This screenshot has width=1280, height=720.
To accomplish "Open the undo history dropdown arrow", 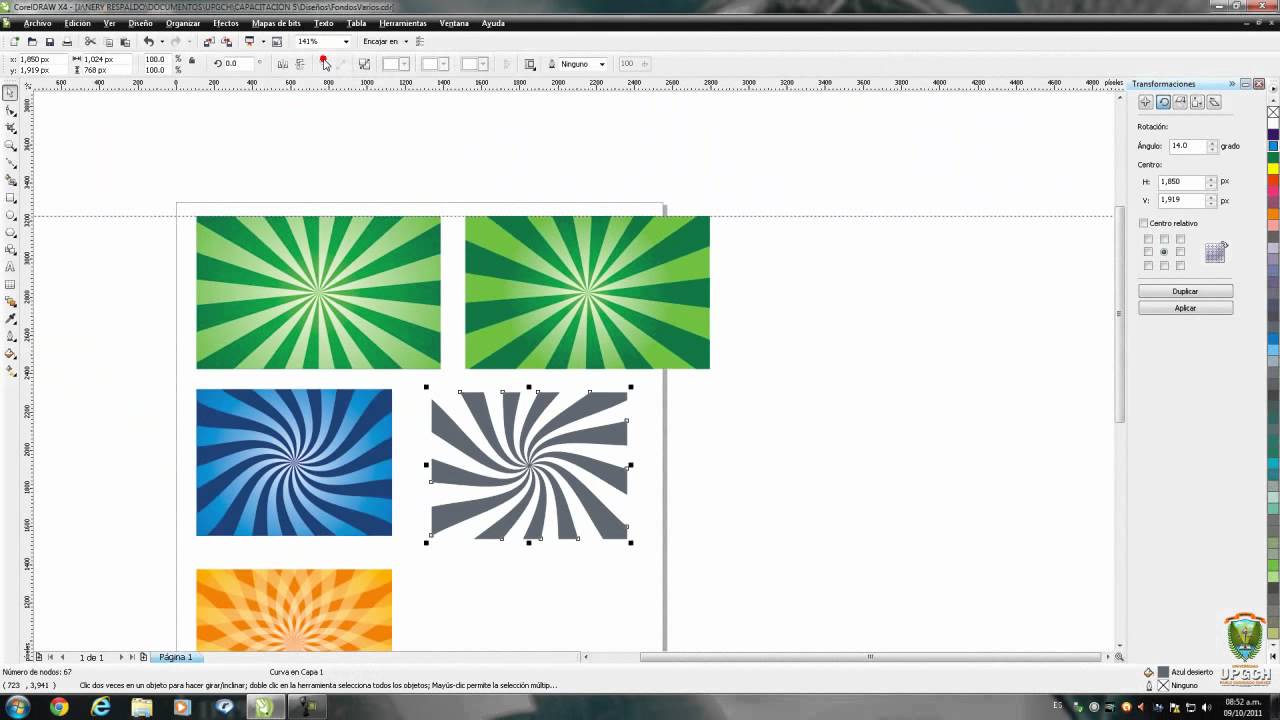I will pos(161,42).
